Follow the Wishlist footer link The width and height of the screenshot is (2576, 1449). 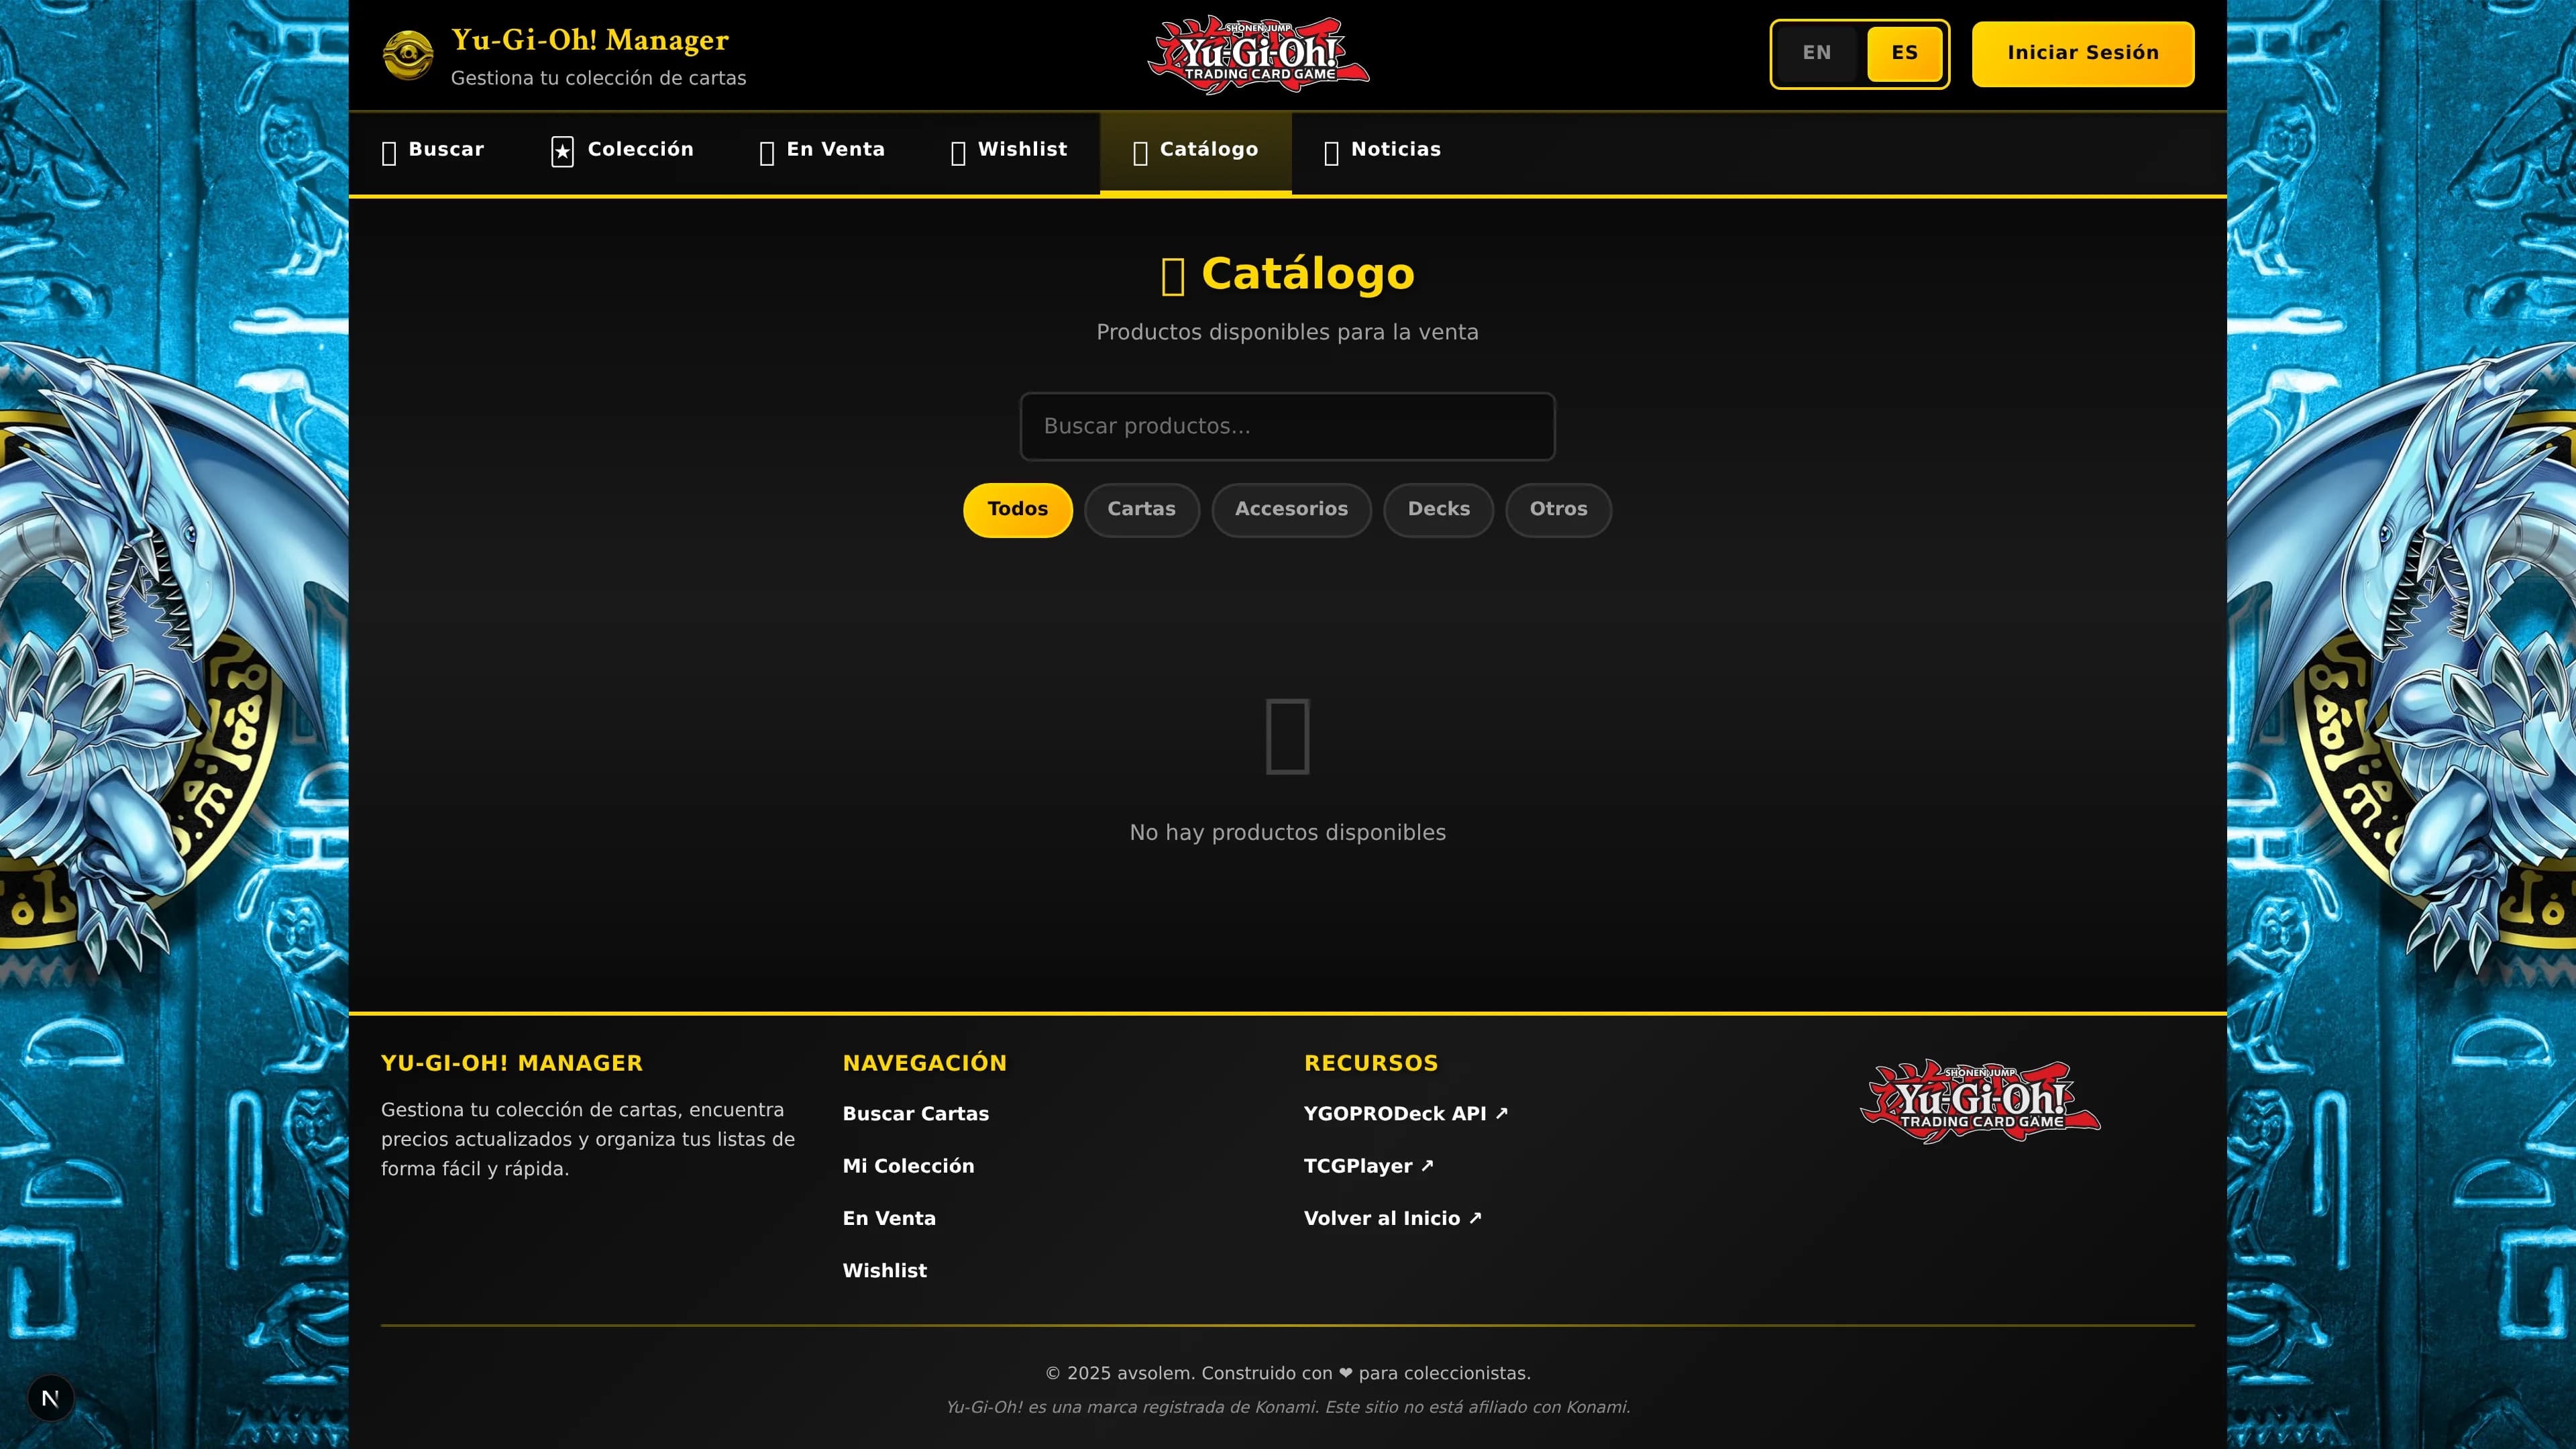click(x=884, y=1270)
